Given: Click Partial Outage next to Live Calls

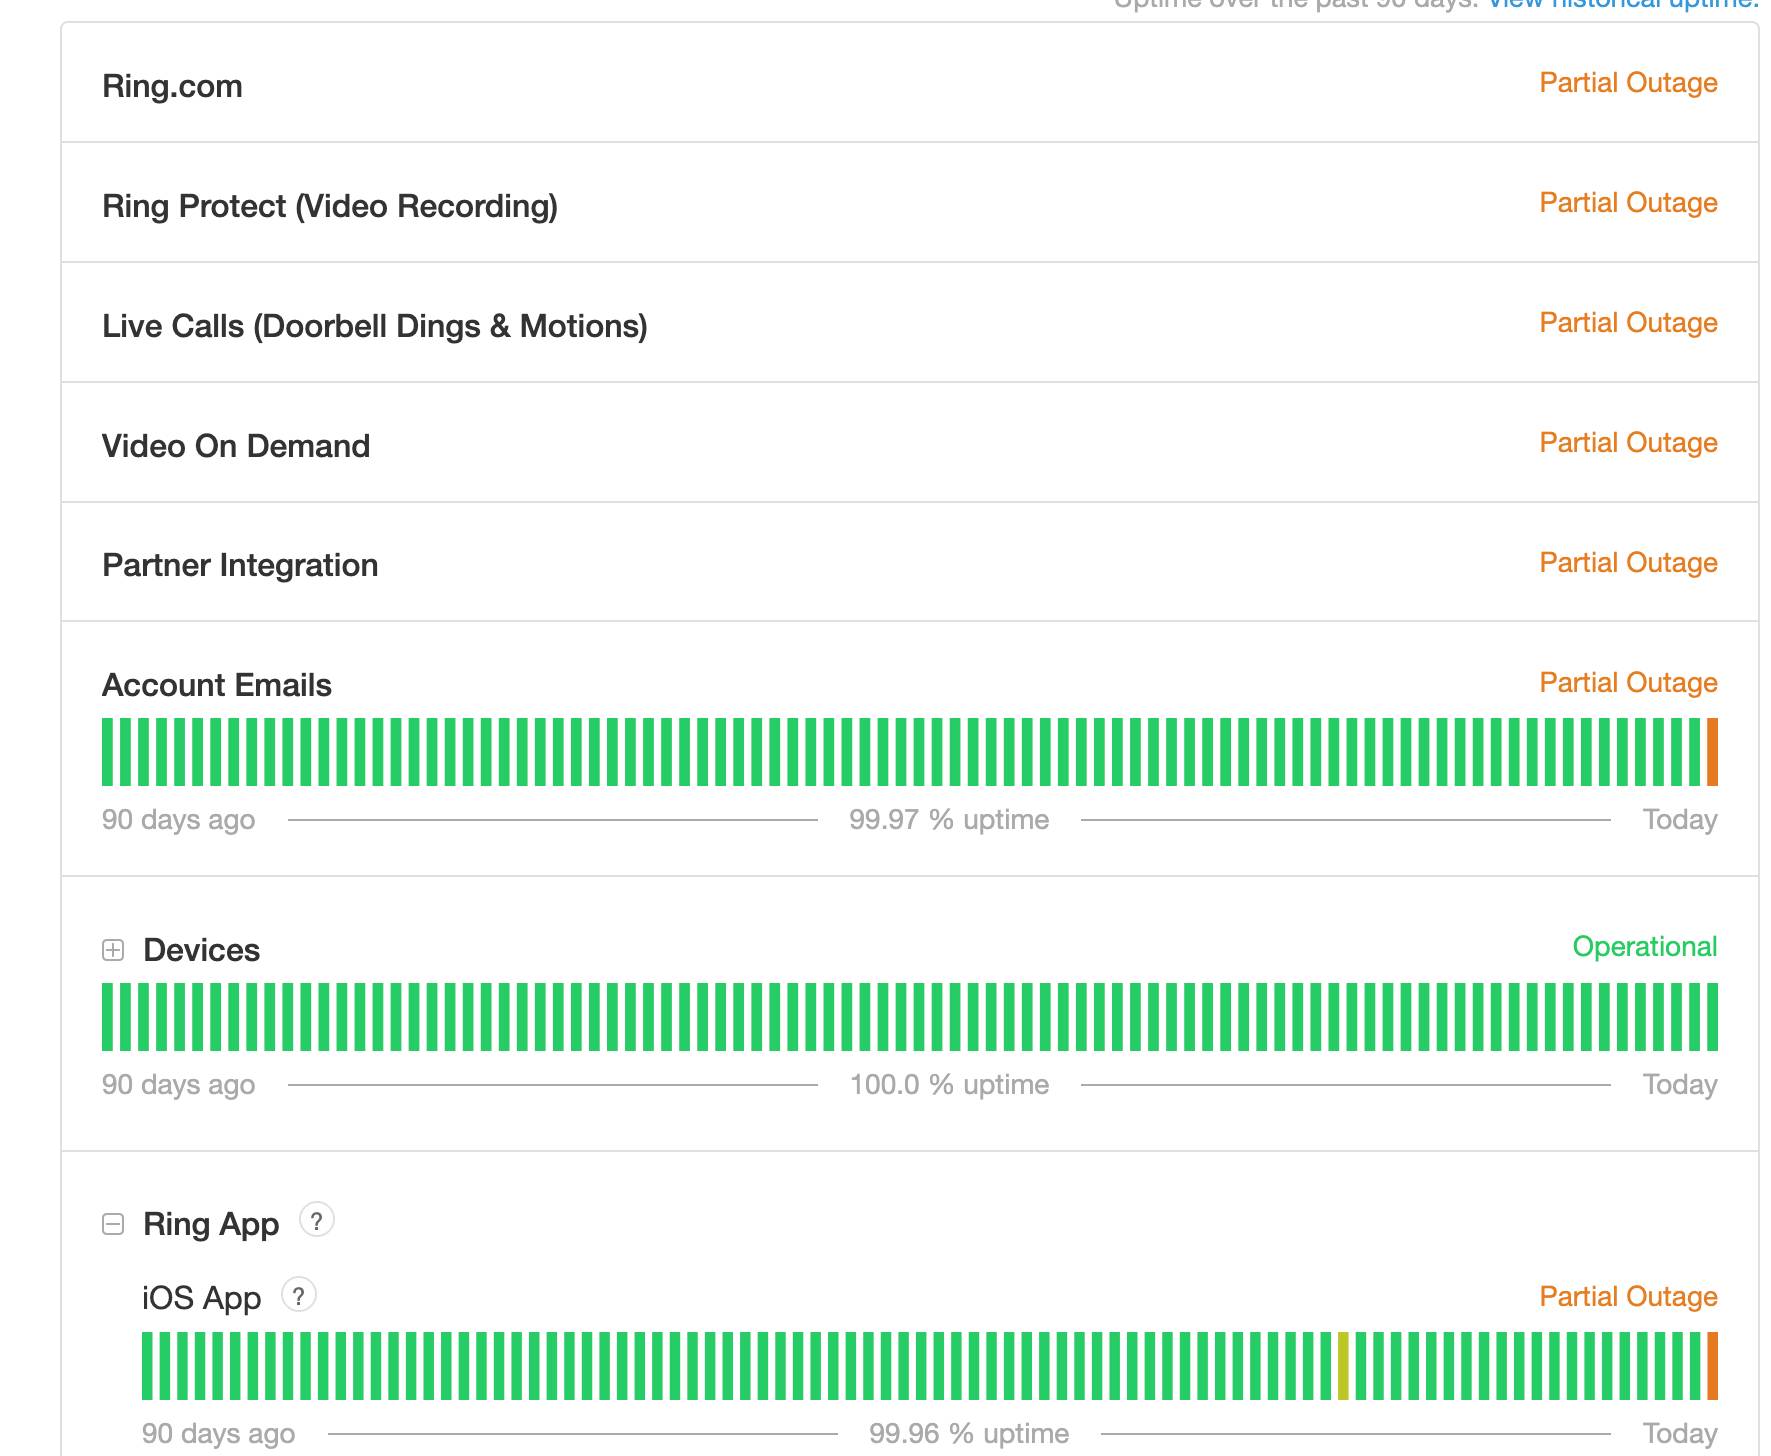Looking at the screenshot, I should [x=1627, y=323].
